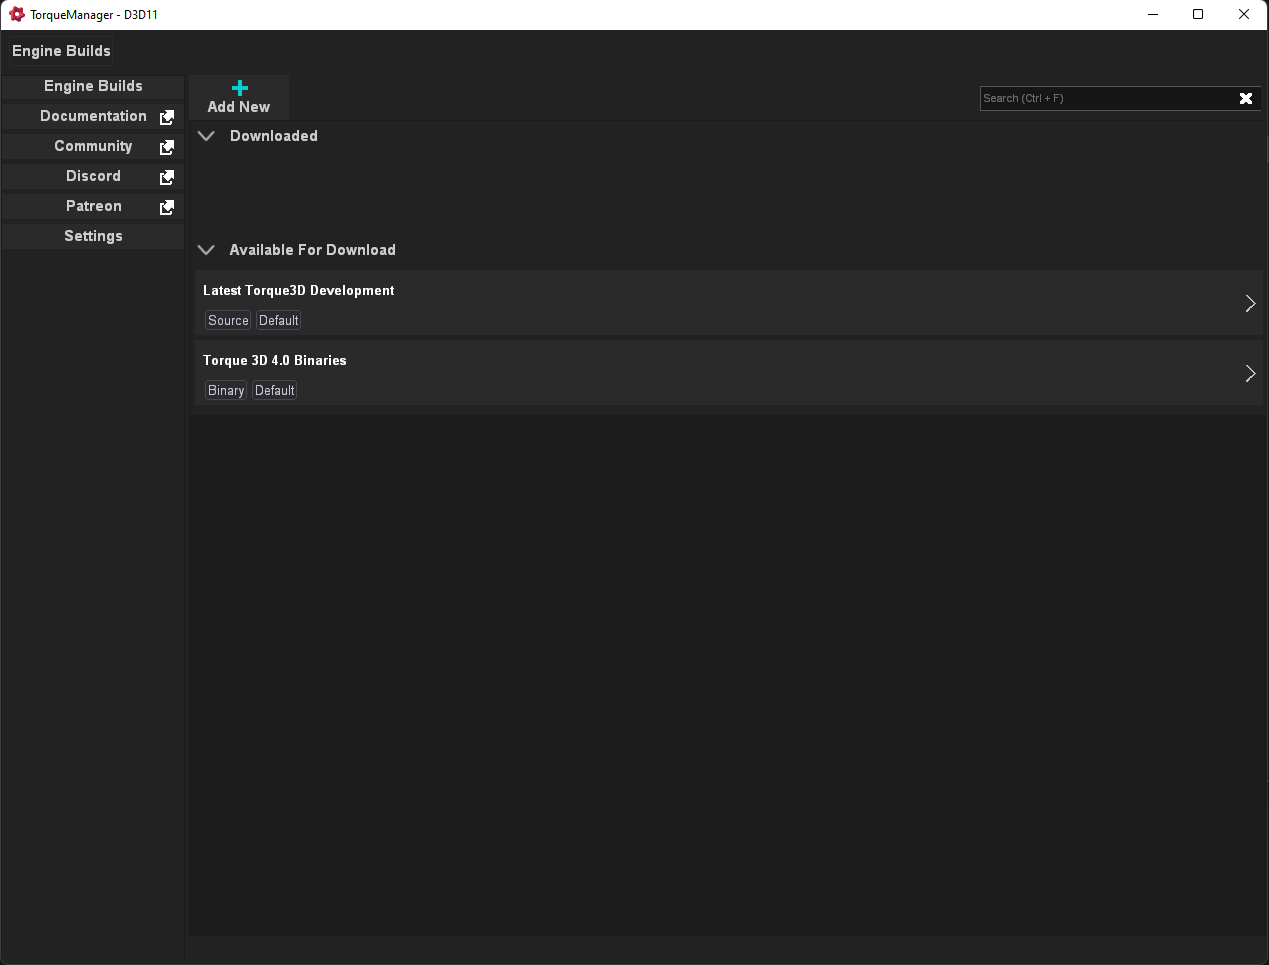Click the Available For Download heading

coord(313,250)
